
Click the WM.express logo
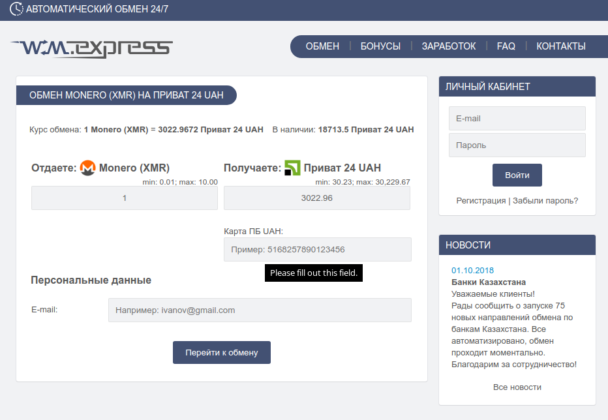(92, 48)
